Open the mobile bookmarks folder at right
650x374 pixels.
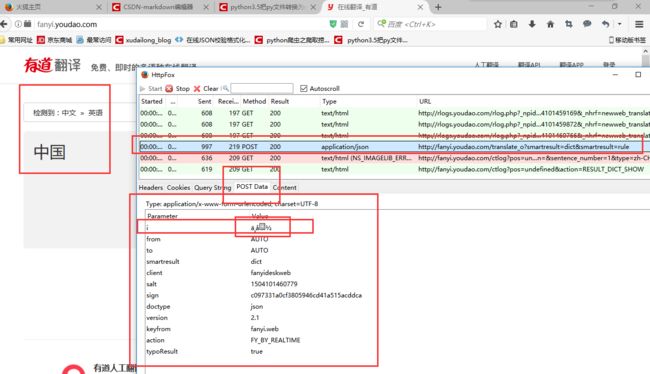(627, 40)
